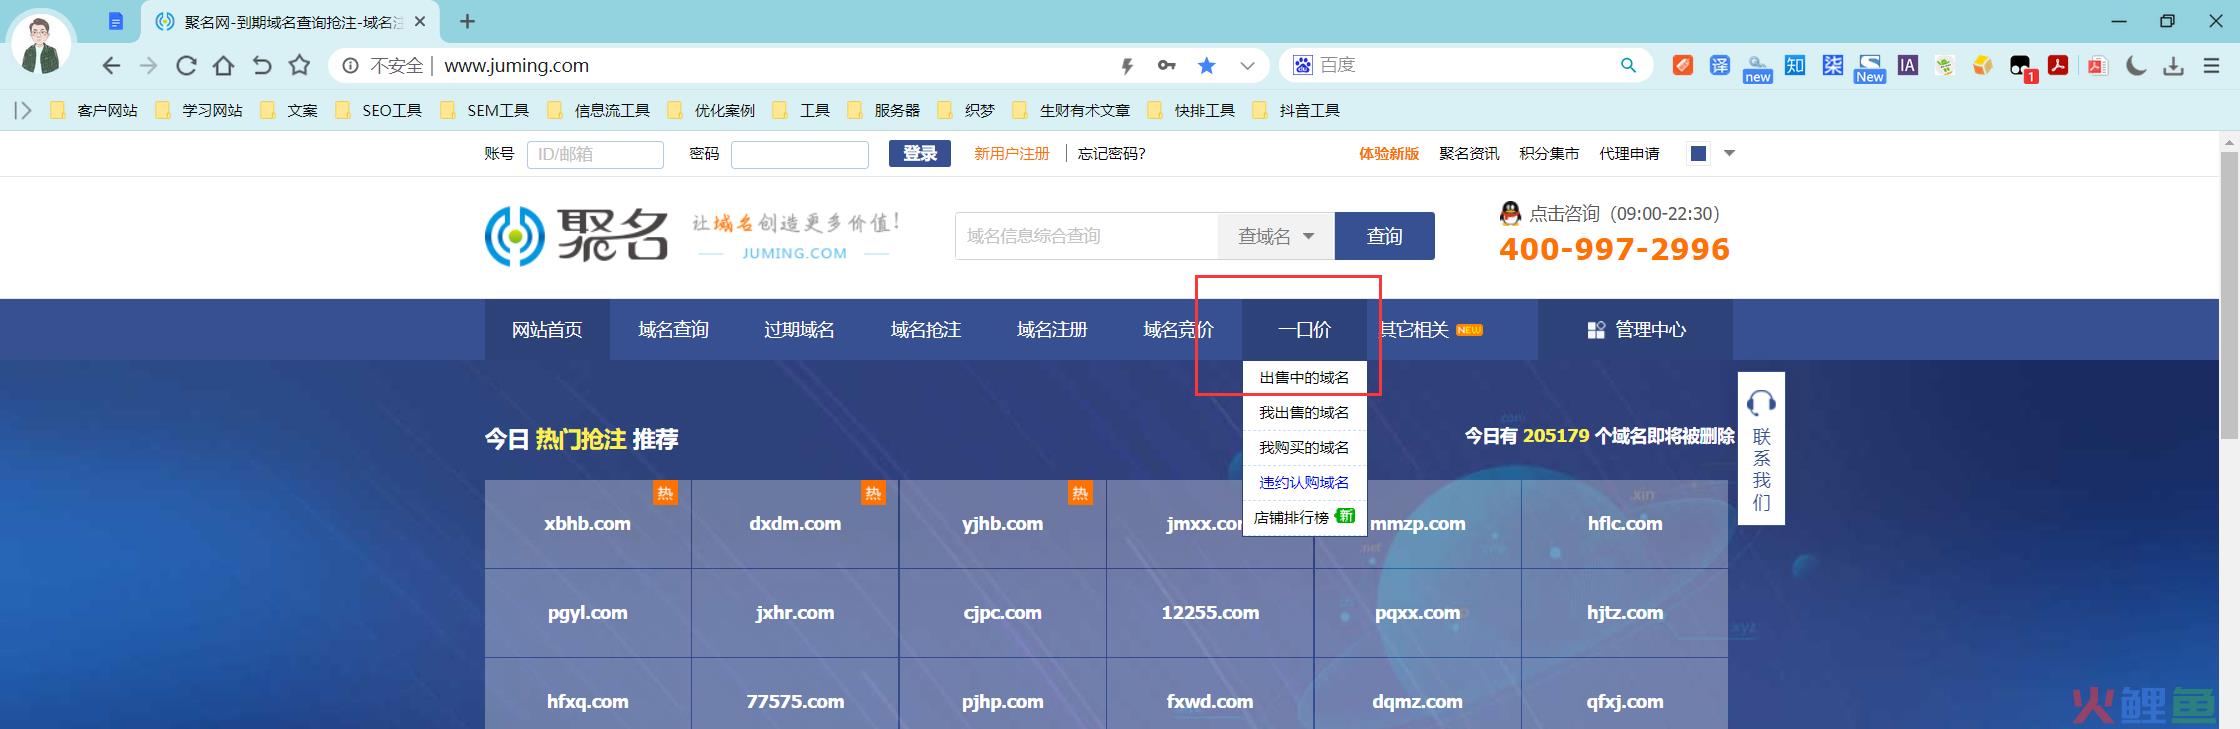Click the 域名信息综合查询 search field

pyautogui.click(x=1086, y=236)
